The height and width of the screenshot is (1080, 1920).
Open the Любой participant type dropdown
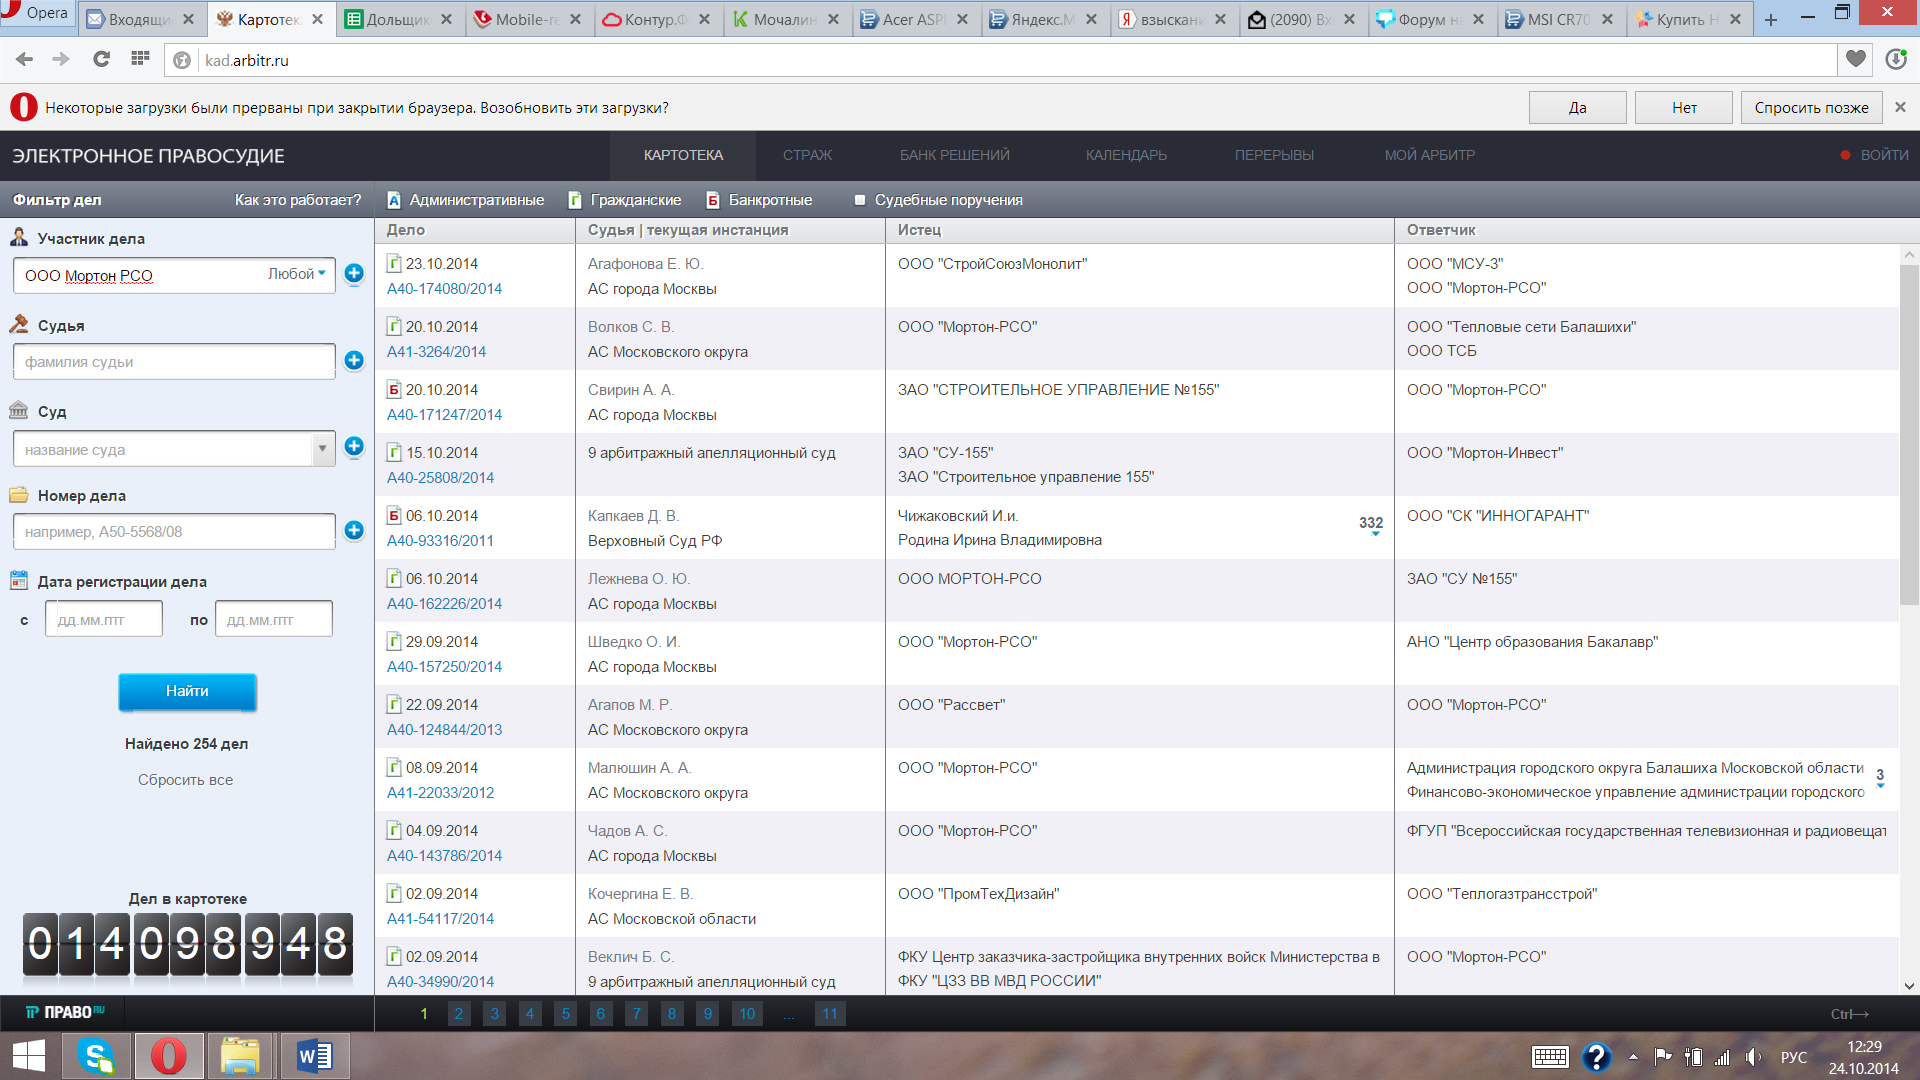(x=297, y=274)
